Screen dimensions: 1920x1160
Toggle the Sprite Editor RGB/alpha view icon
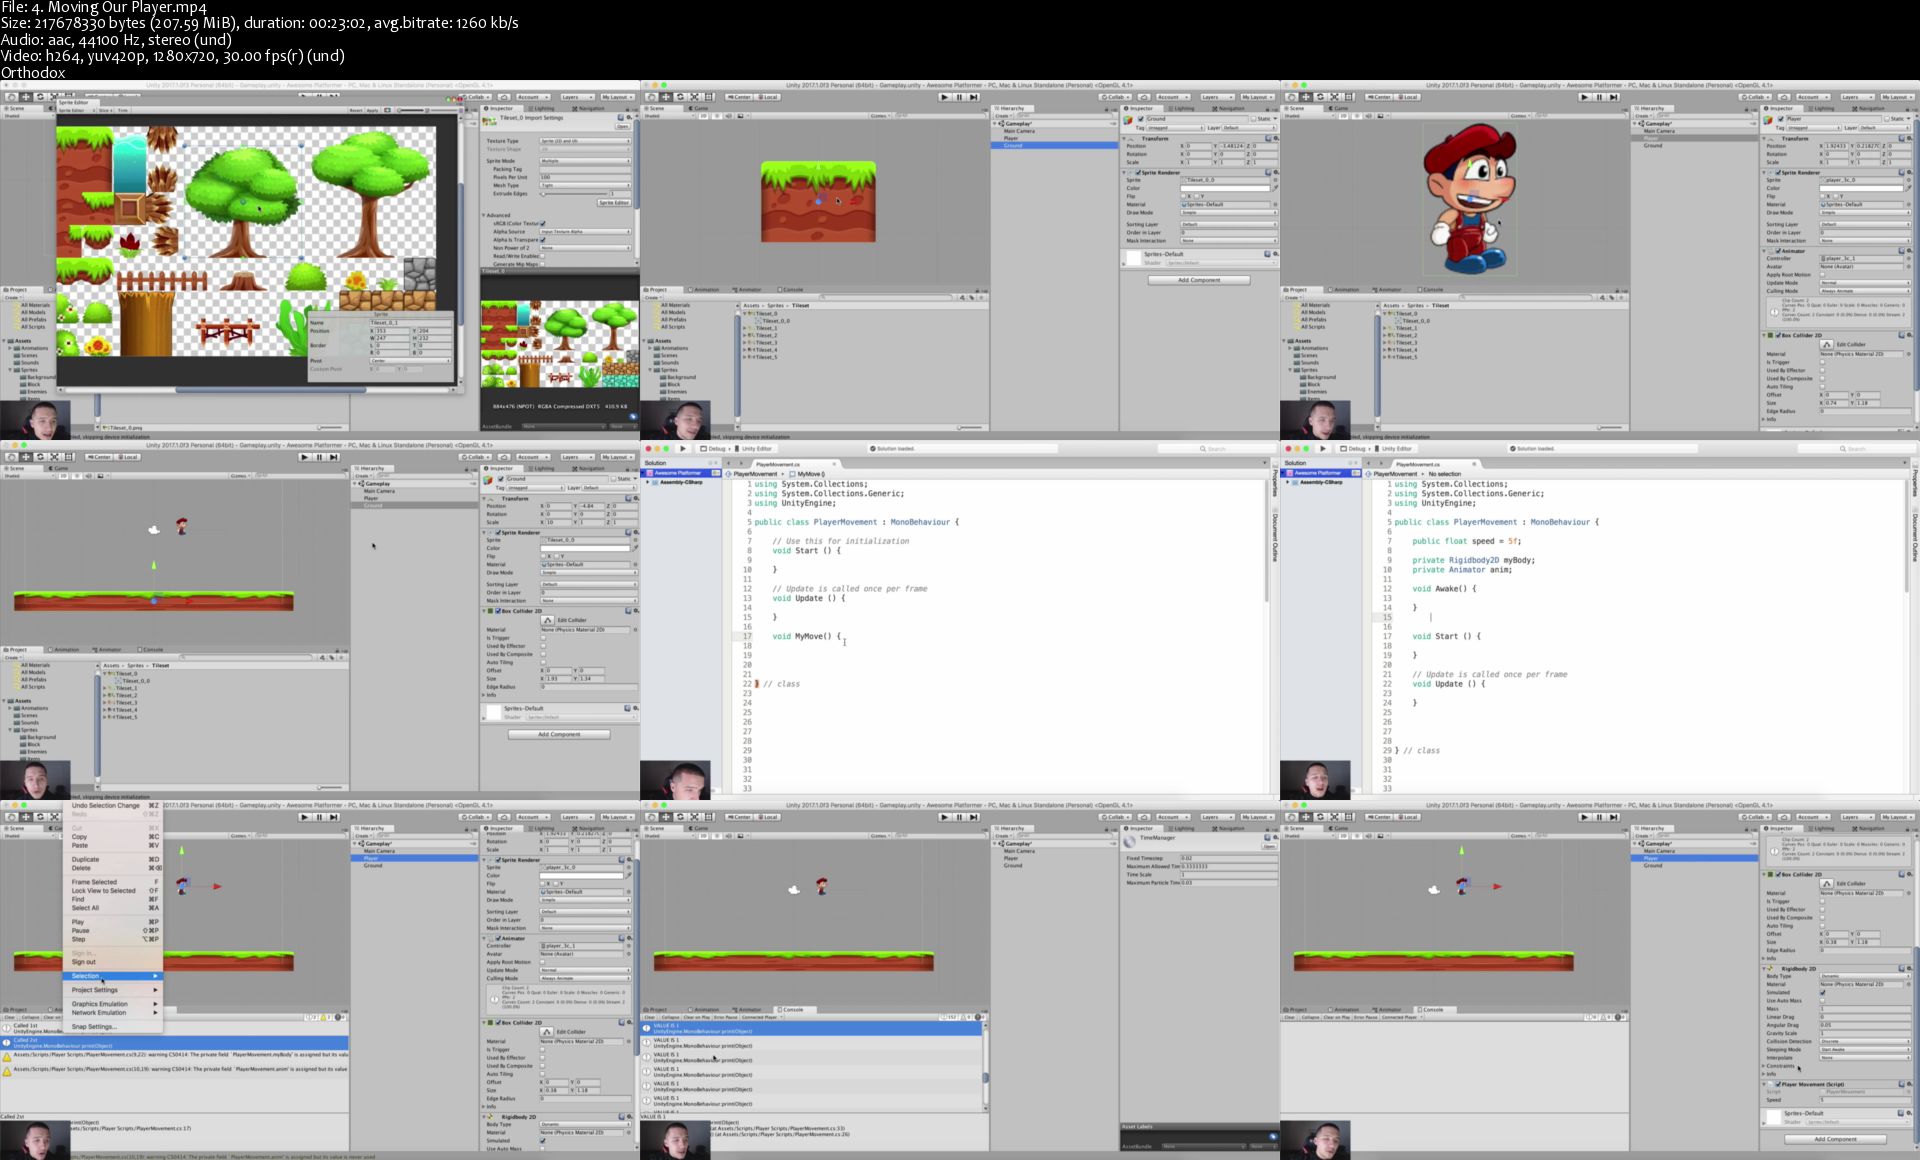(387, 110)
